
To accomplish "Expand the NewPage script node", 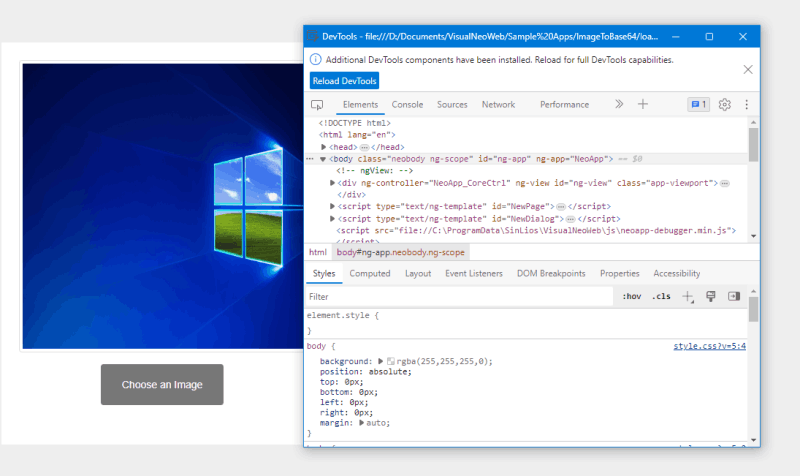I will [x=333, y=207].
